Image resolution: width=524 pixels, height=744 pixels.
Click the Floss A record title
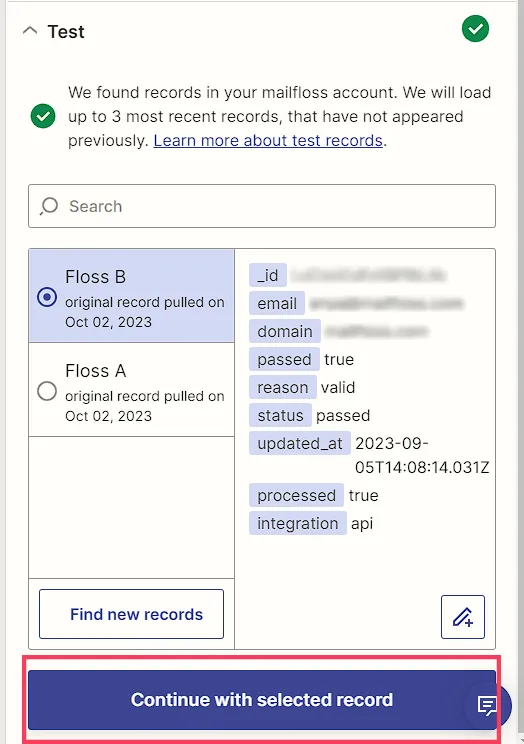click(x=95, y=371)
